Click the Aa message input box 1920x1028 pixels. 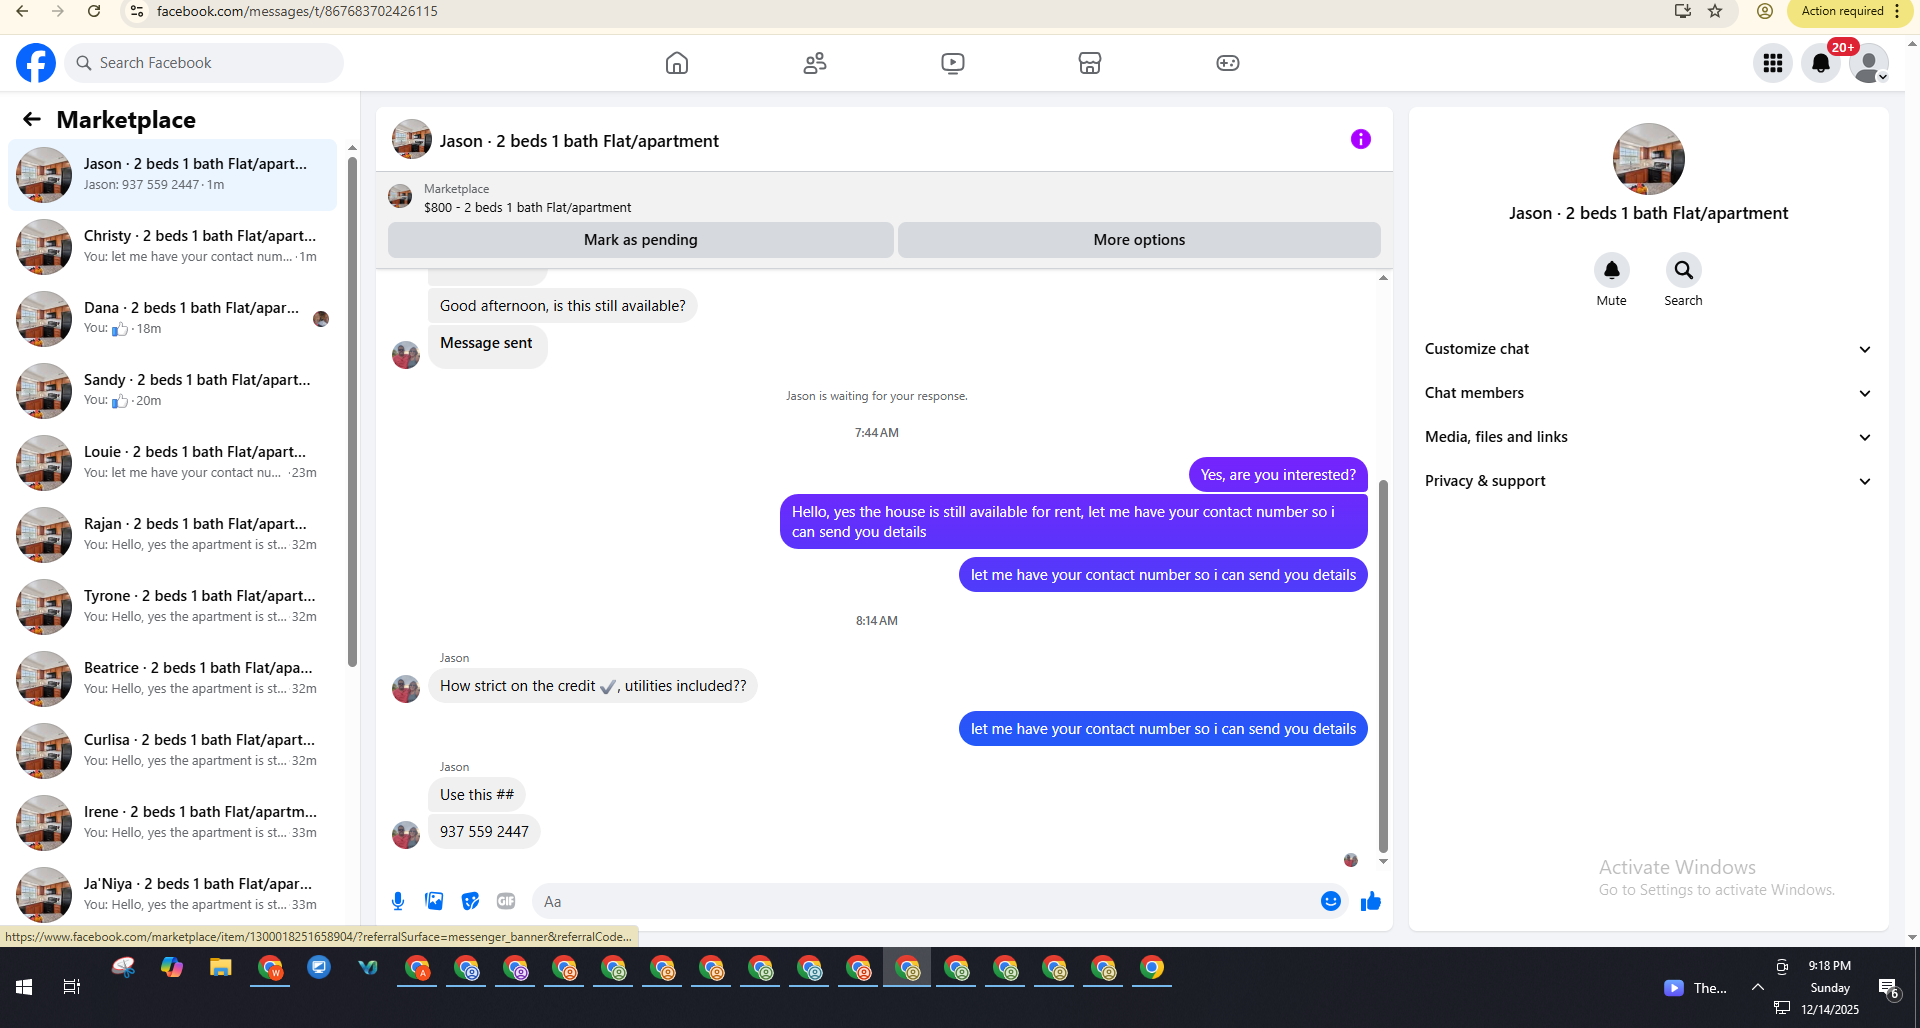(x=926, y=901)
